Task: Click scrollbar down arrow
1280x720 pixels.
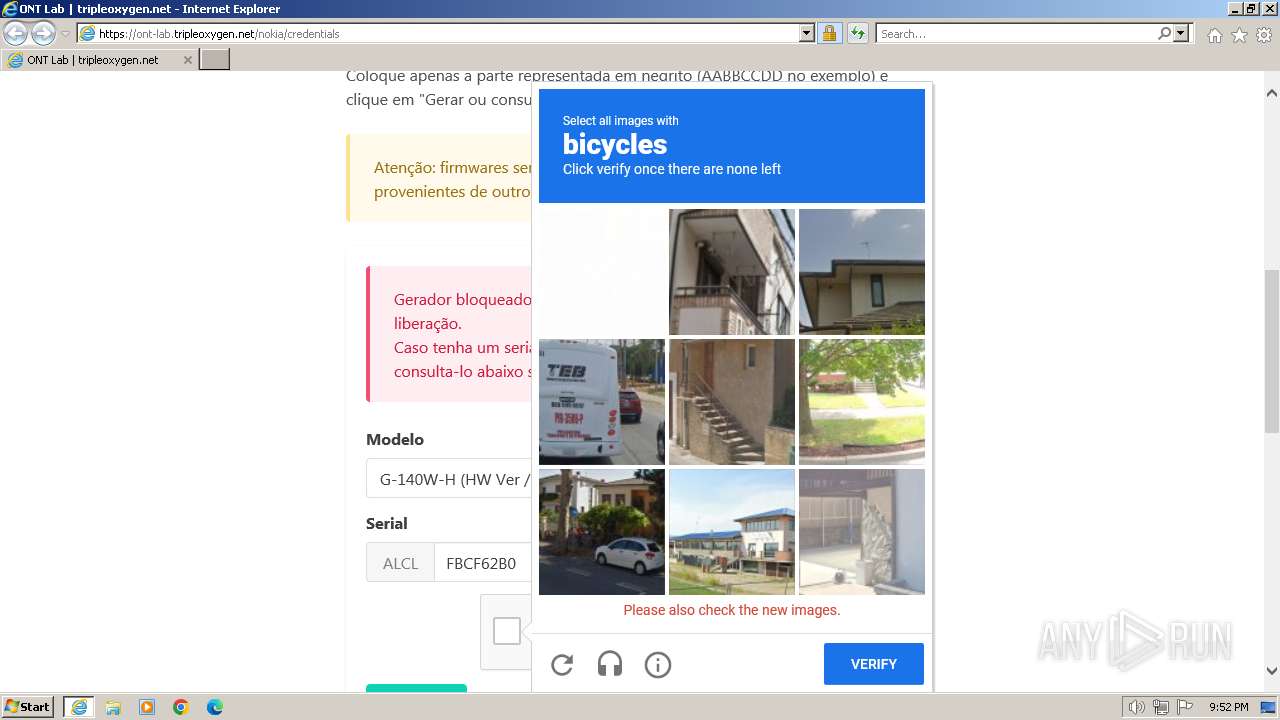Action: (1272, 671)
